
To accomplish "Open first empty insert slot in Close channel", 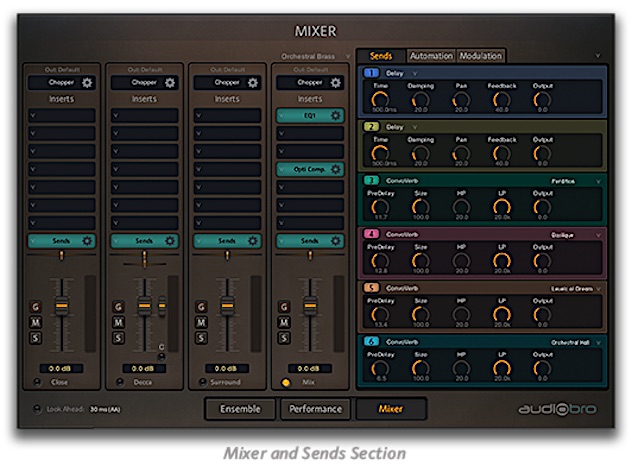I will pyautogui.click(x=62, y=116).
